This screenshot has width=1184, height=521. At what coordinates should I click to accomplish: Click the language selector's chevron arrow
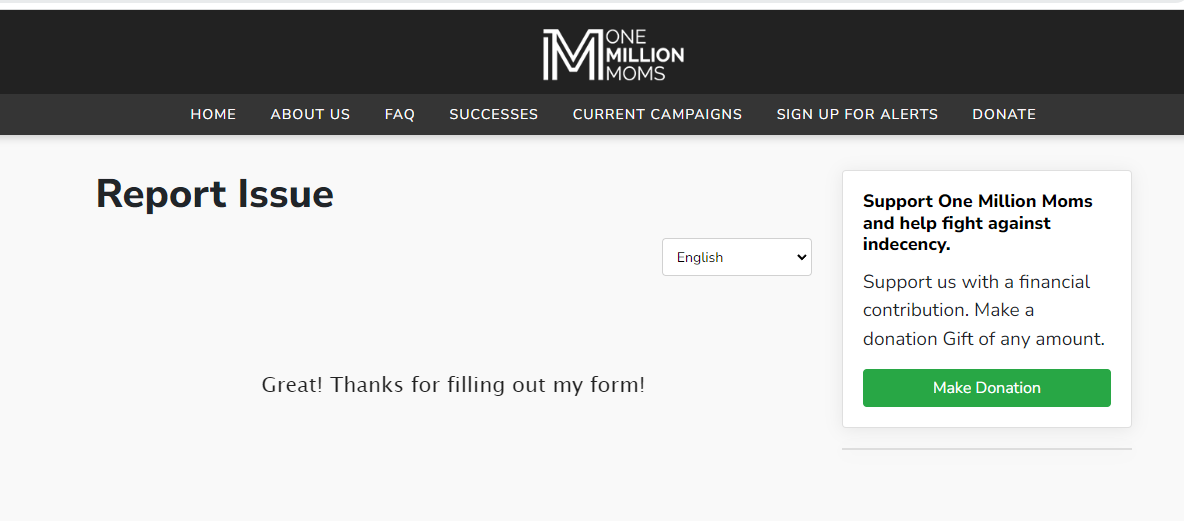coord(800,257)
